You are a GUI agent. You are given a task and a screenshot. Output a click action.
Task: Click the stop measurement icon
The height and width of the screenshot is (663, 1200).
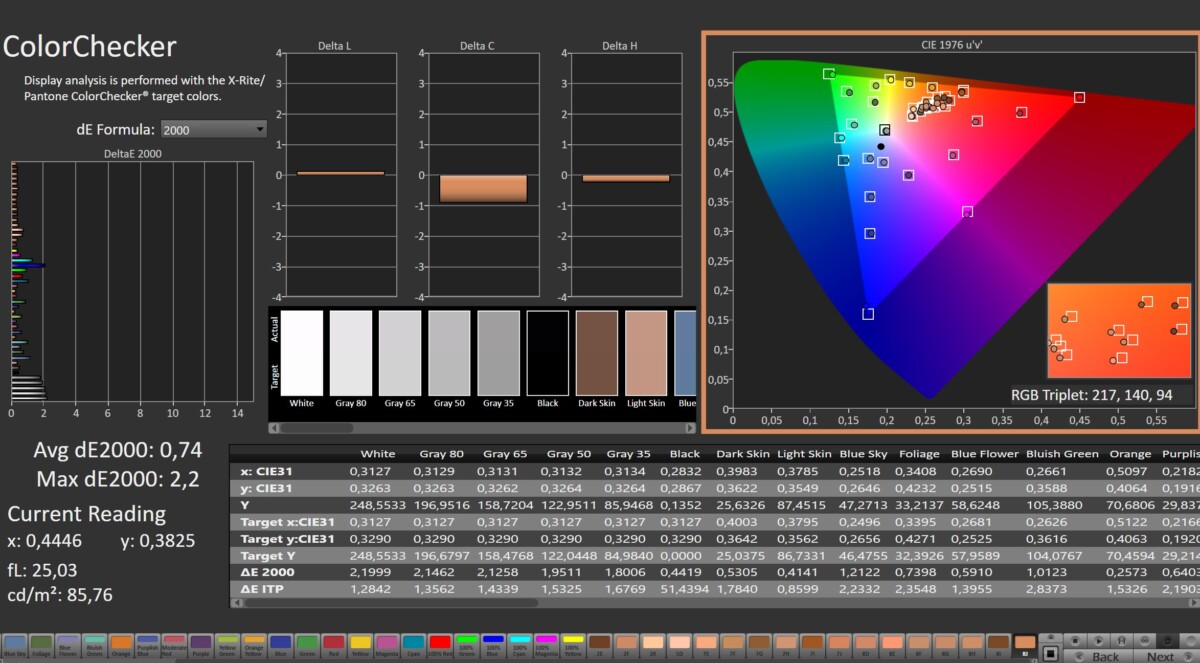[x=1076, y=639]
